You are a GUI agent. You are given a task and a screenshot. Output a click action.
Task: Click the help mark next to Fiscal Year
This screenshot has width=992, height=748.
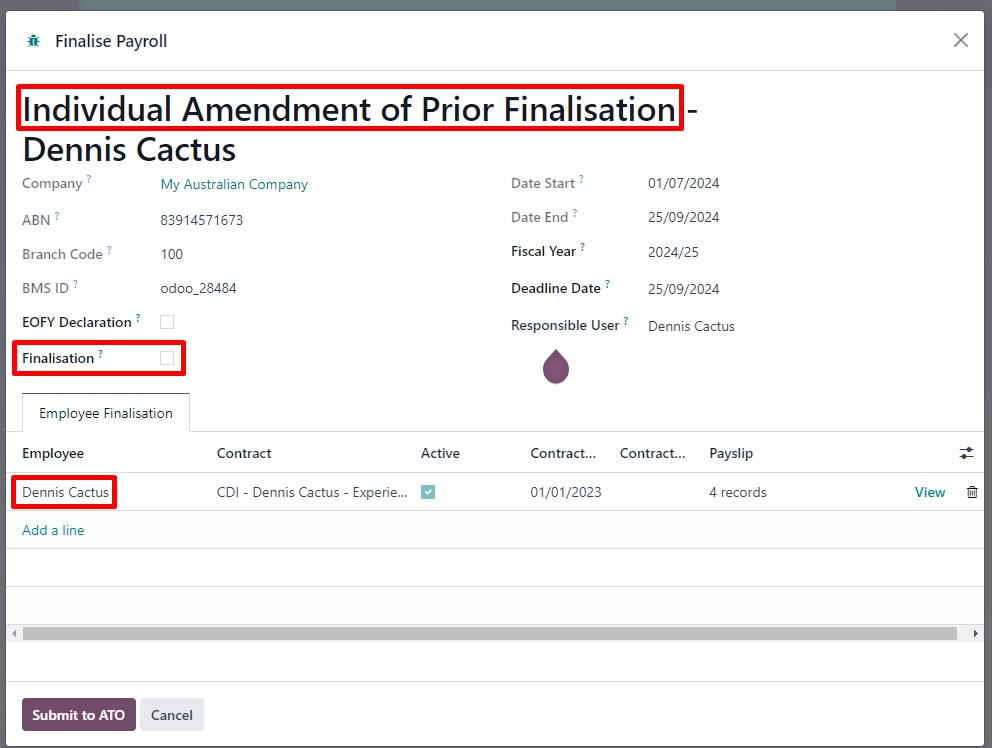click(582, 248)
